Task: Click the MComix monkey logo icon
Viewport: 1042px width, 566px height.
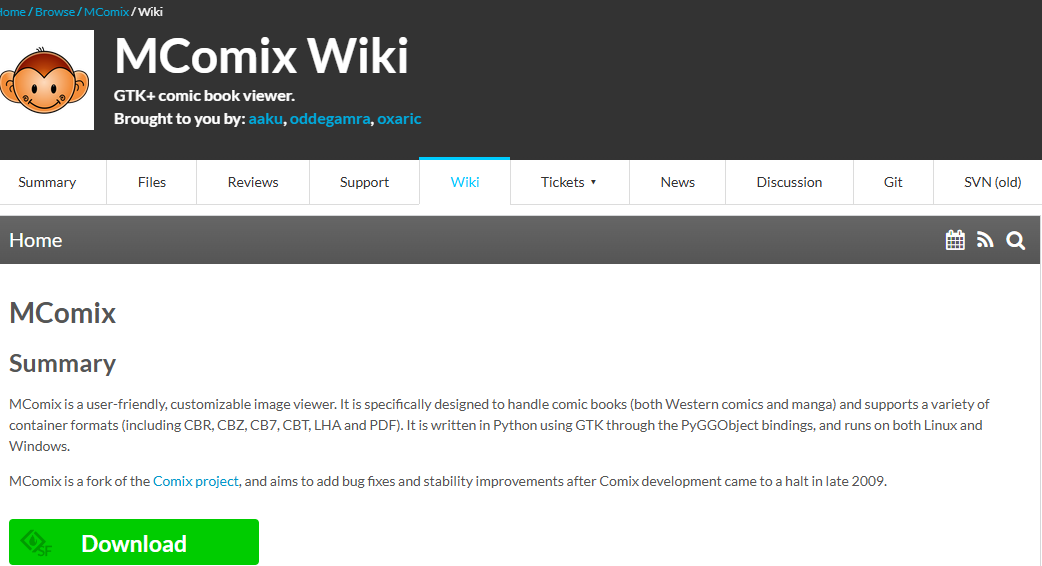Action: pos(44,82)
